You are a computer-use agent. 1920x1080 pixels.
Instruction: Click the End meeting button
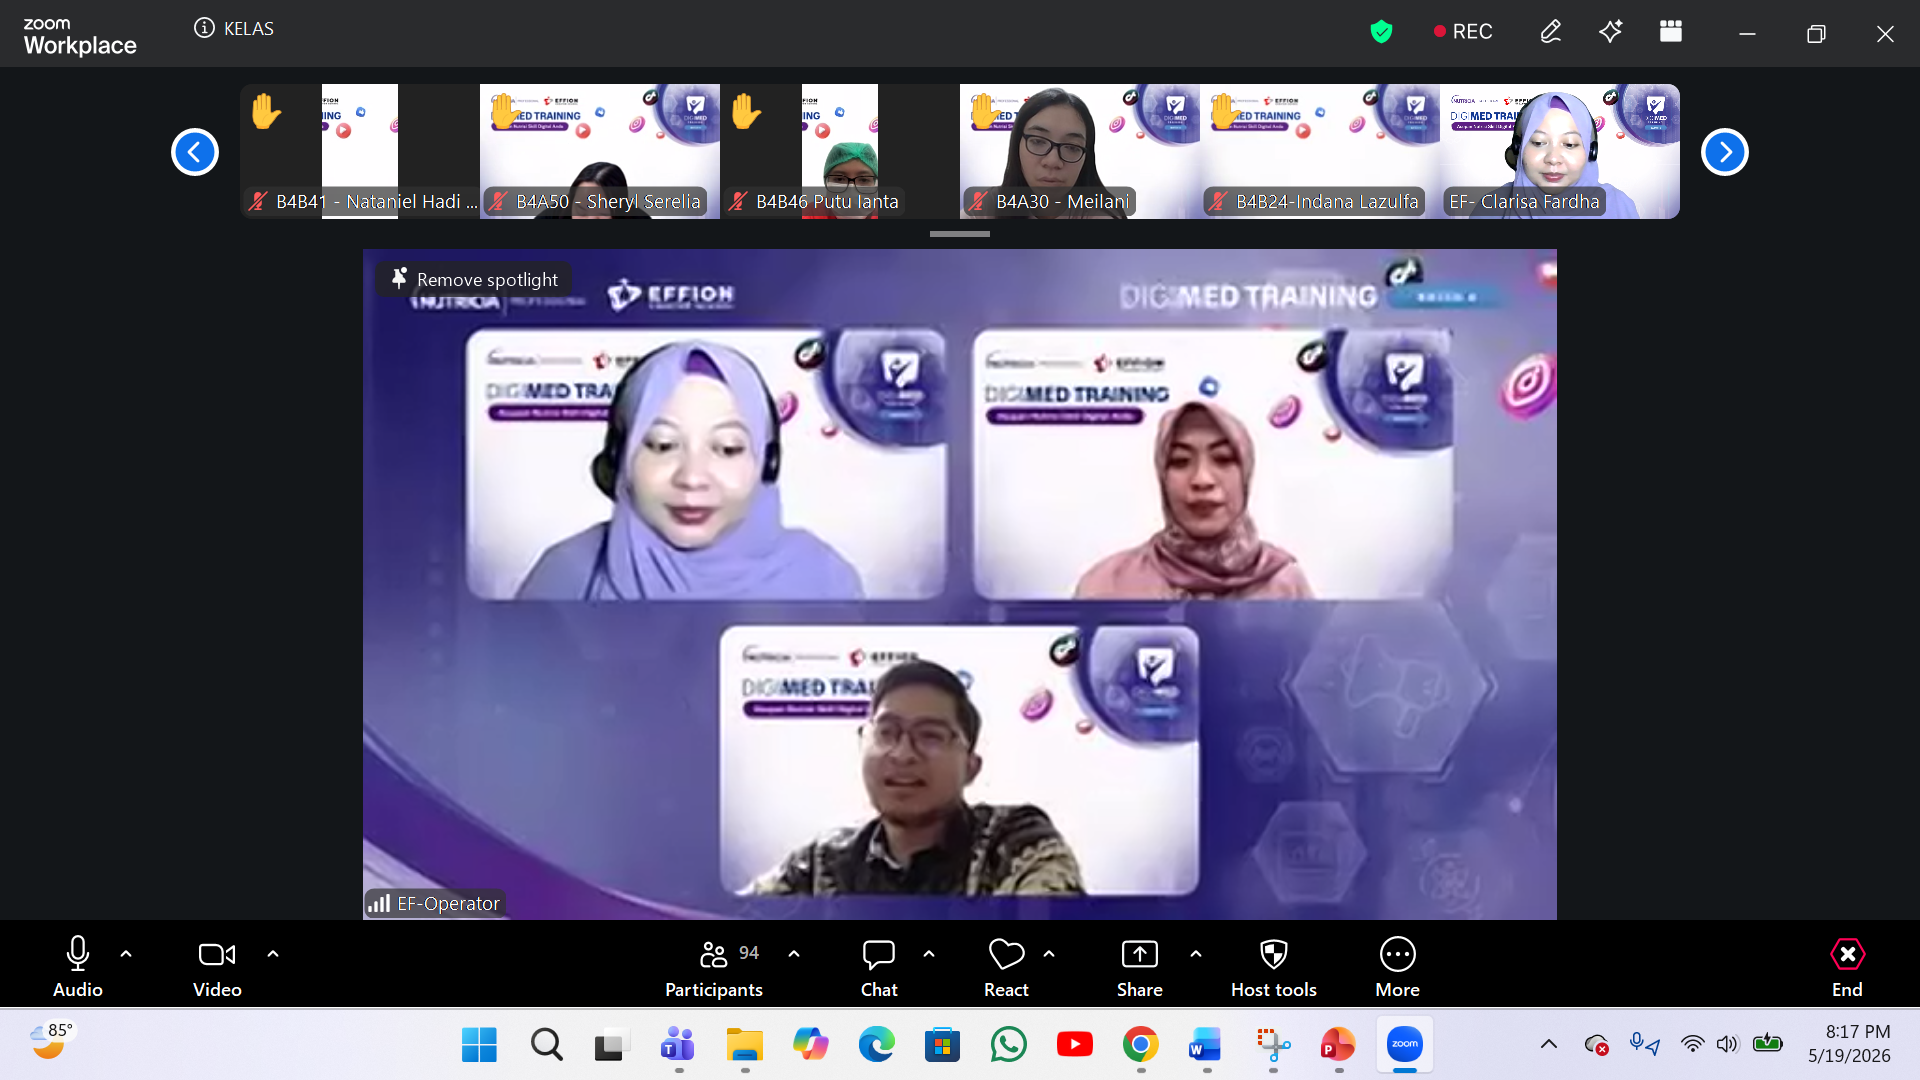click(x=1847, y=966)
